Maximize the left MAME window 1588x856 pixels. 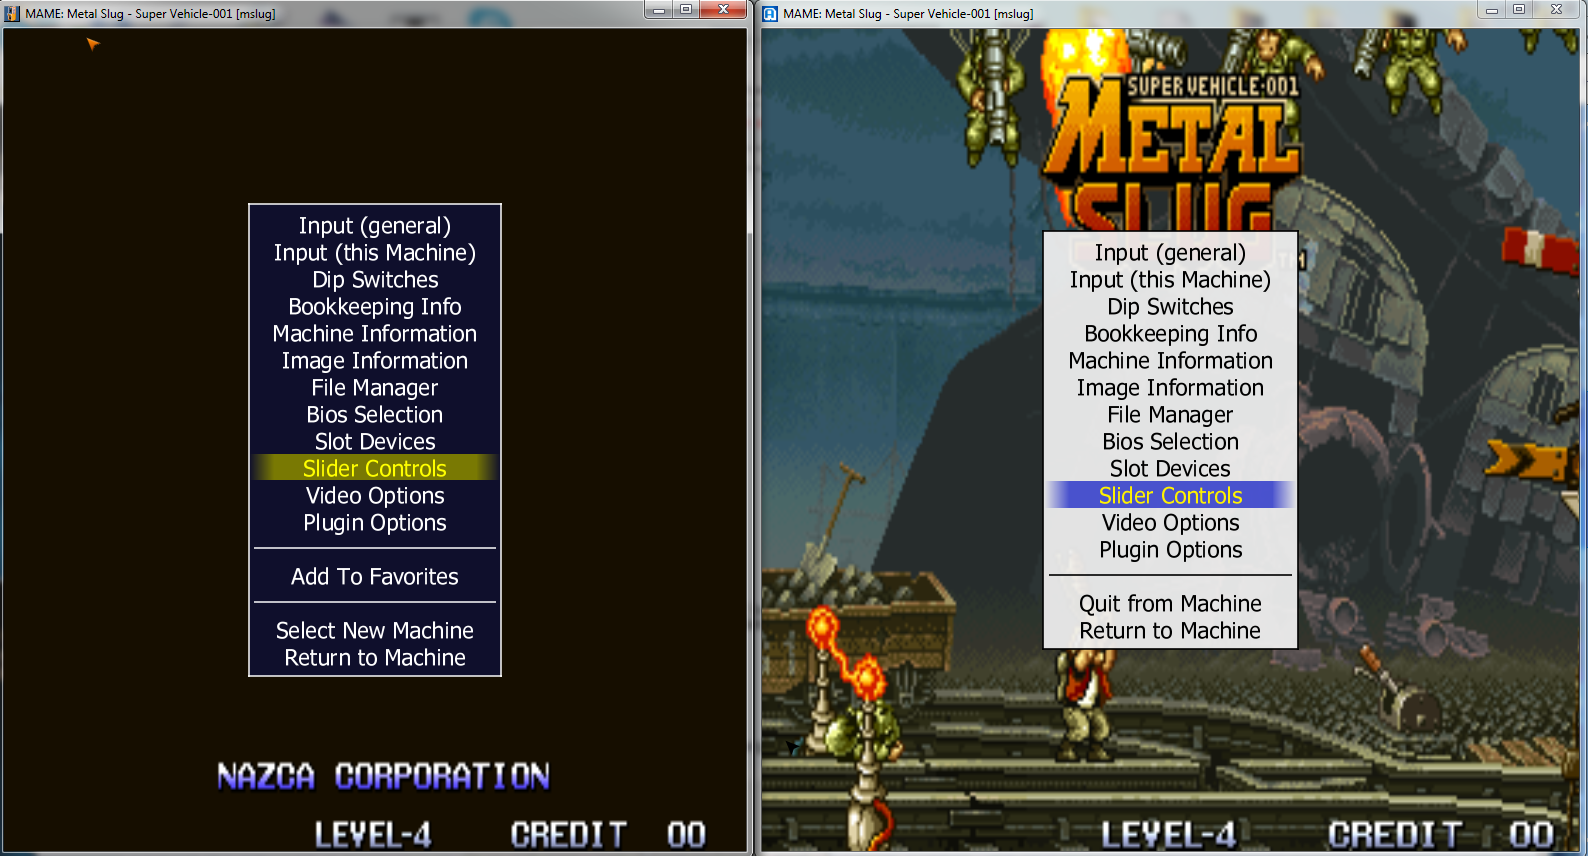(686, 10)
